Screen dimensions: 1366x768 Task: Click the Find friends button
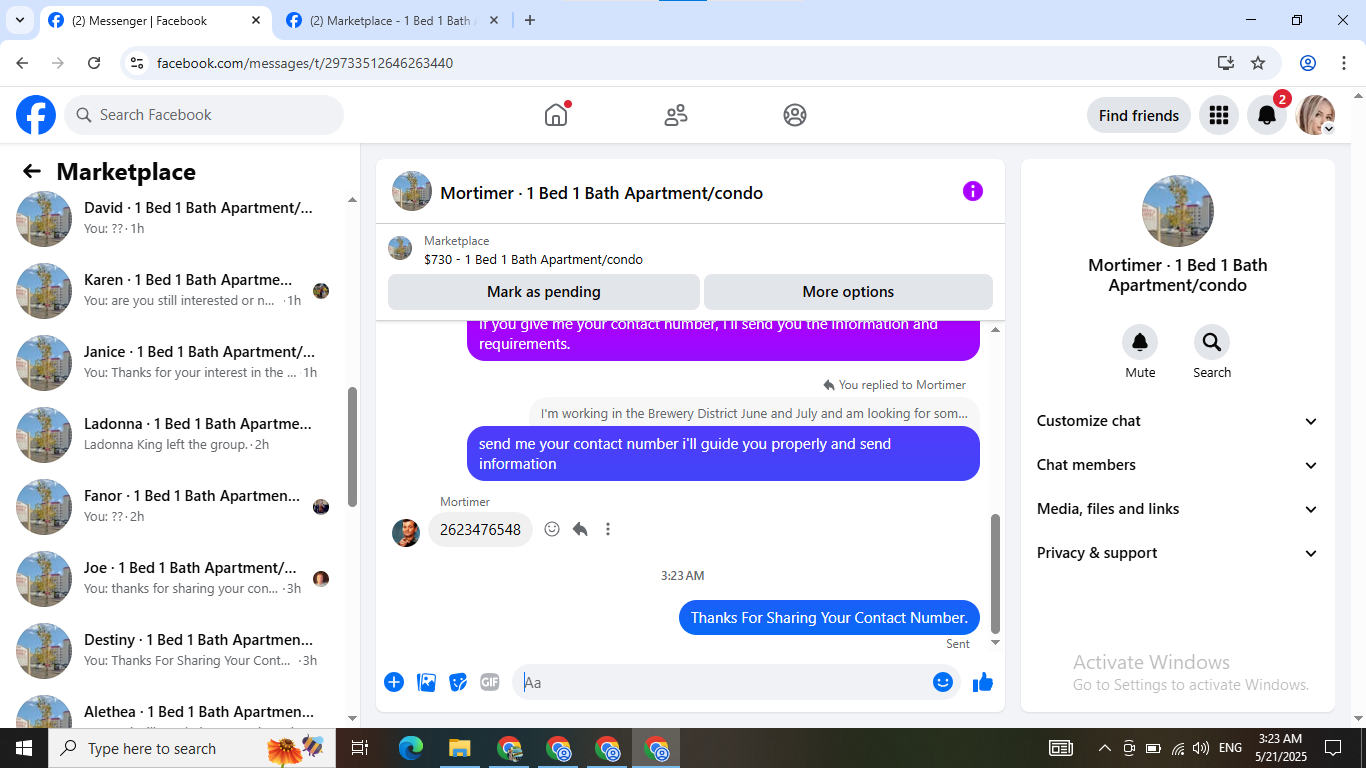tap(1139, 115)
